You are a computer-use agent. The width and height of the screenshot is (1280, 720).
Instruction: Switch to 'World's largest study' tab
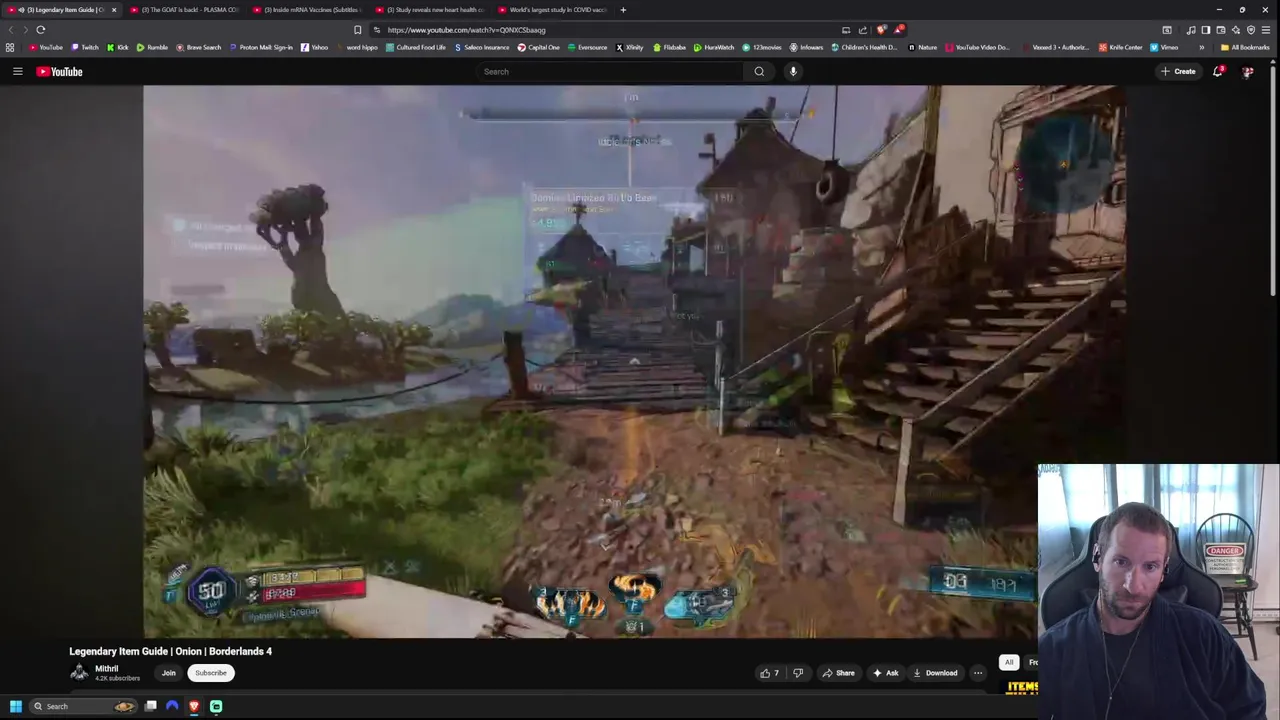point(553,10)
